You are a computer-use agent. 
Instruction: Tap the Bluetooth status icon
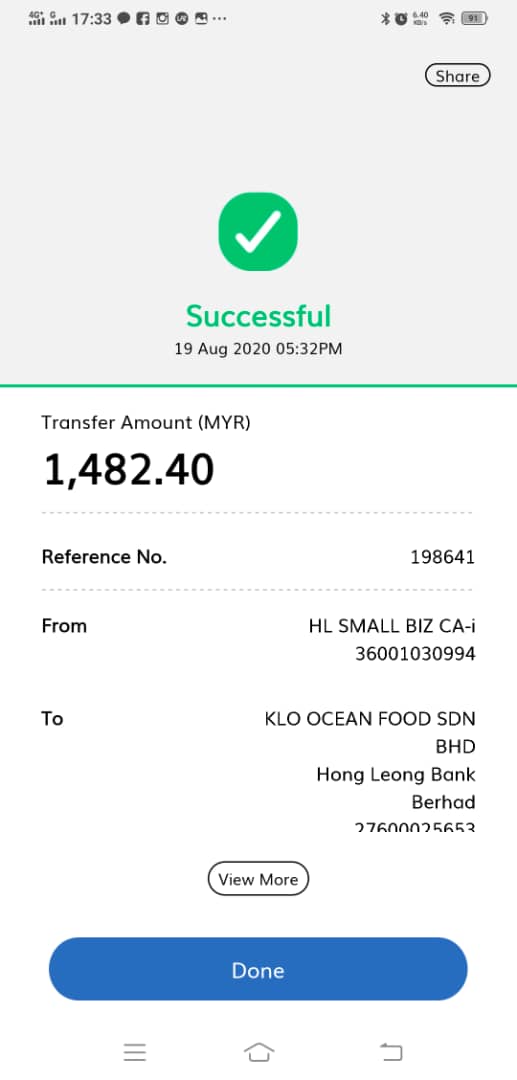click(386, 19)
